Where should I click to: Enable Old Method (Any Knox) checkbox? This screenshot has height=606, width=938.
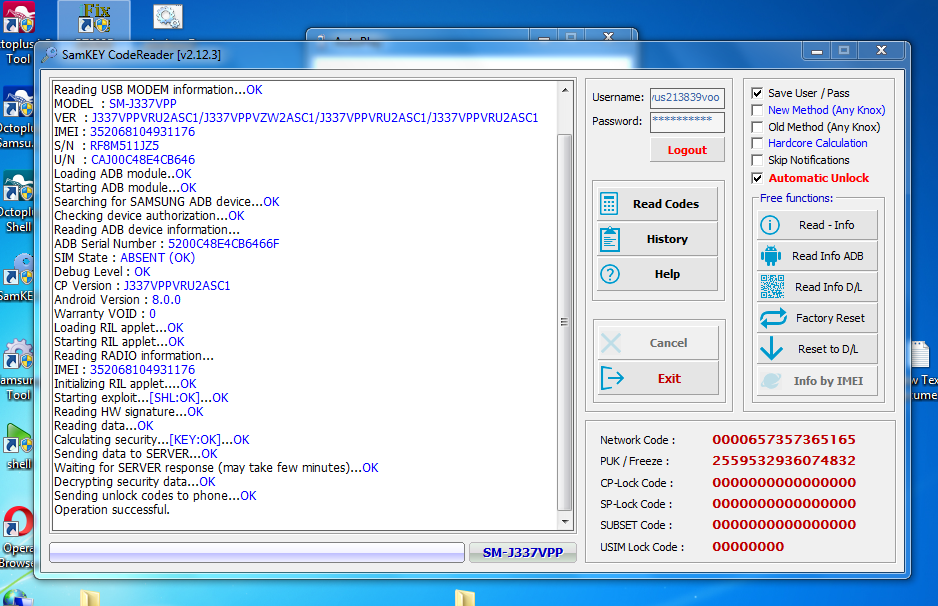(757, 127)
